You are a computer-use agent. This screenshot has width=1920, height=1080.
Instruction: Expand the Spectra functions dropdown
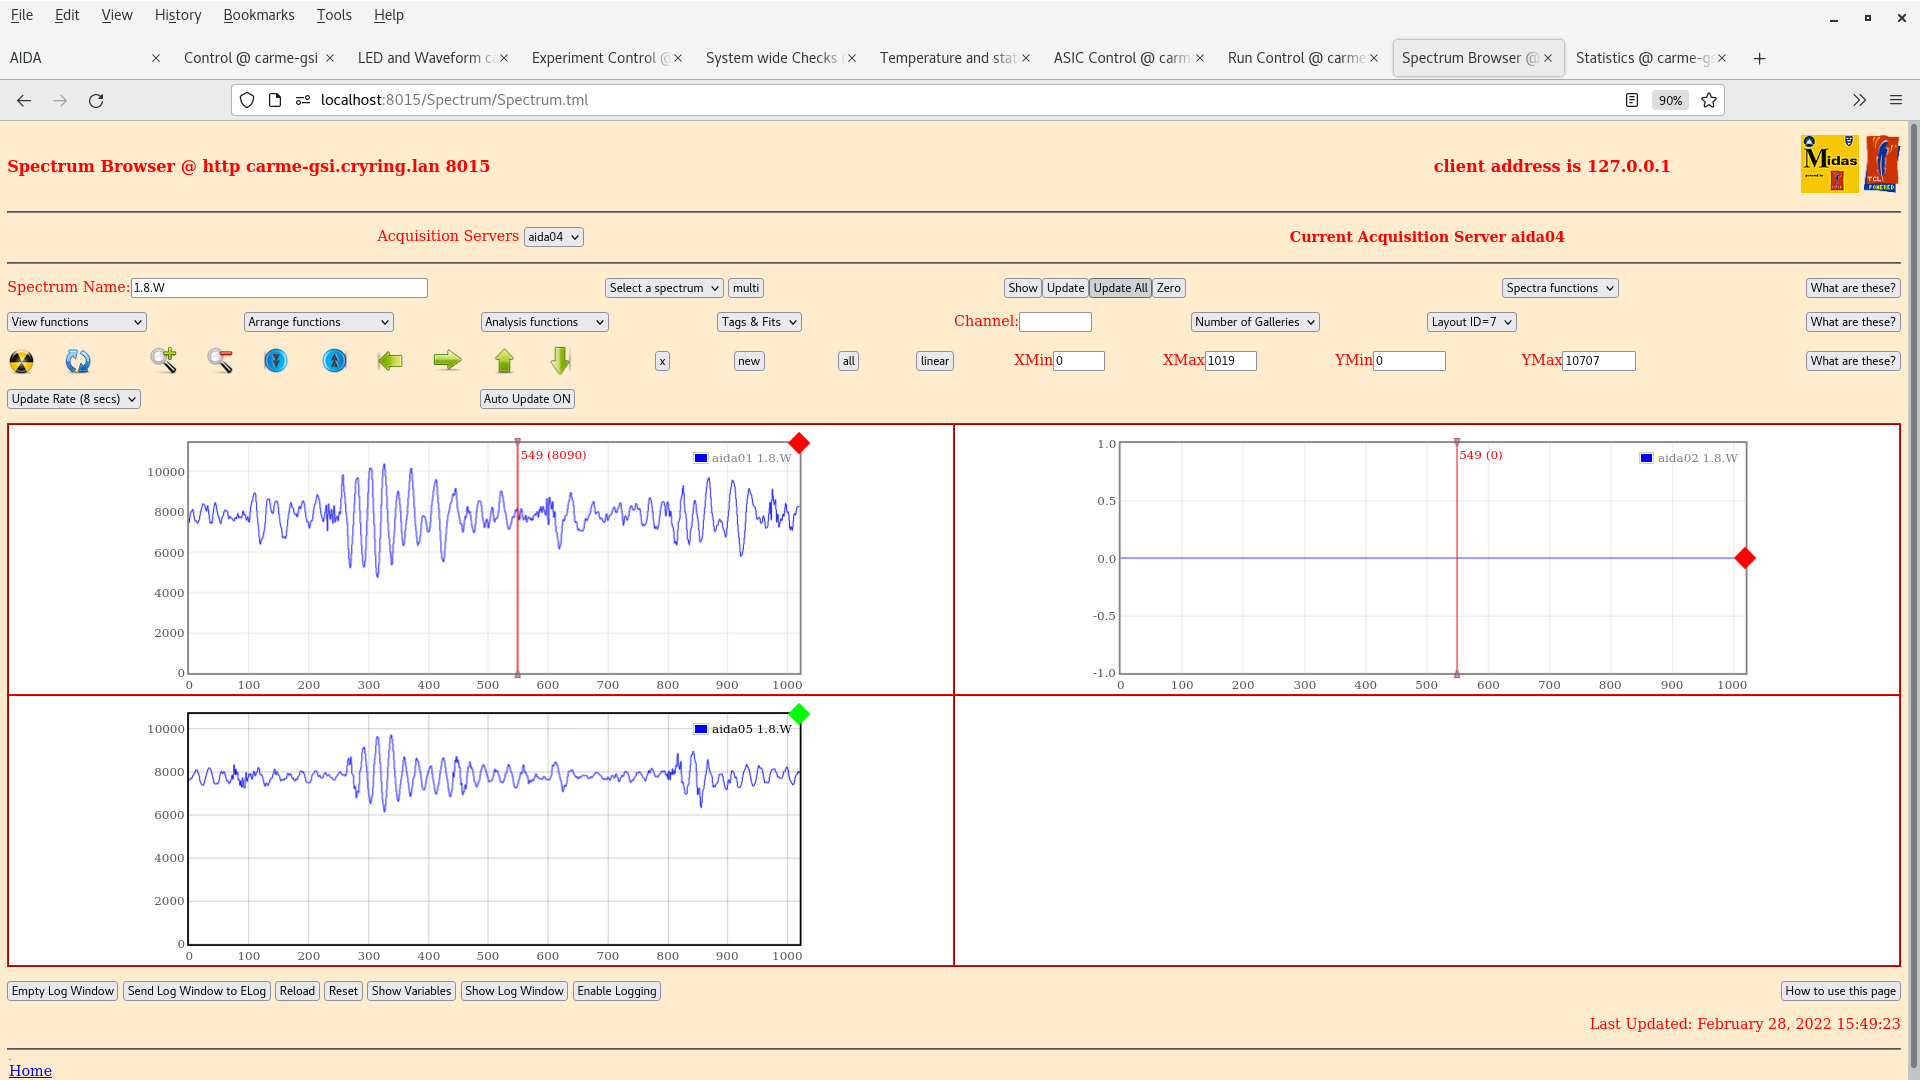1560,288
